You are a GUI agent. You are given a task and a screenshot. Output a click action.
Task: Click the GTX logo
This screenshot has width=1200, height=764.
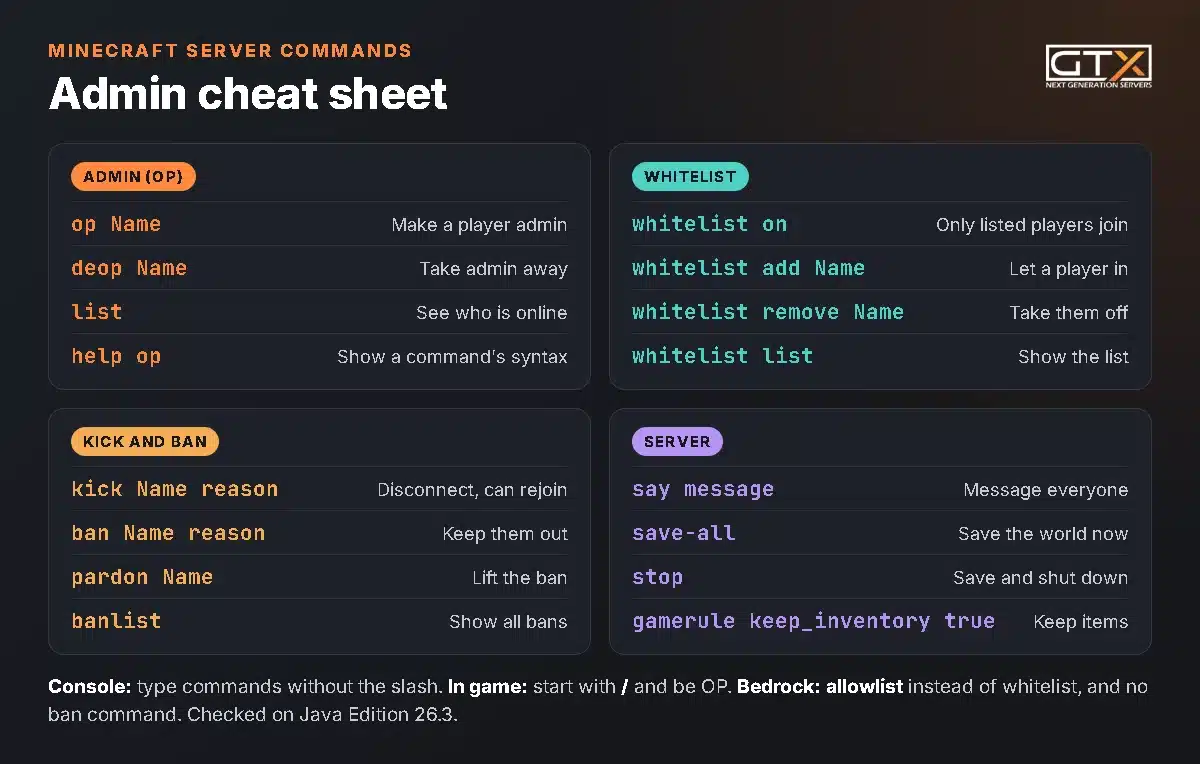(x=1098, y=66)
